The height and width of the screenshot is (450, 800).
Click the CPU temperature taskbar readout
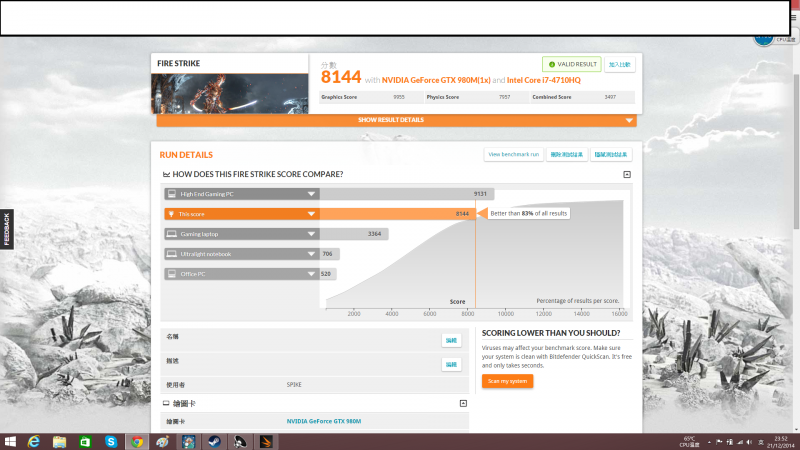pos(689,442)
